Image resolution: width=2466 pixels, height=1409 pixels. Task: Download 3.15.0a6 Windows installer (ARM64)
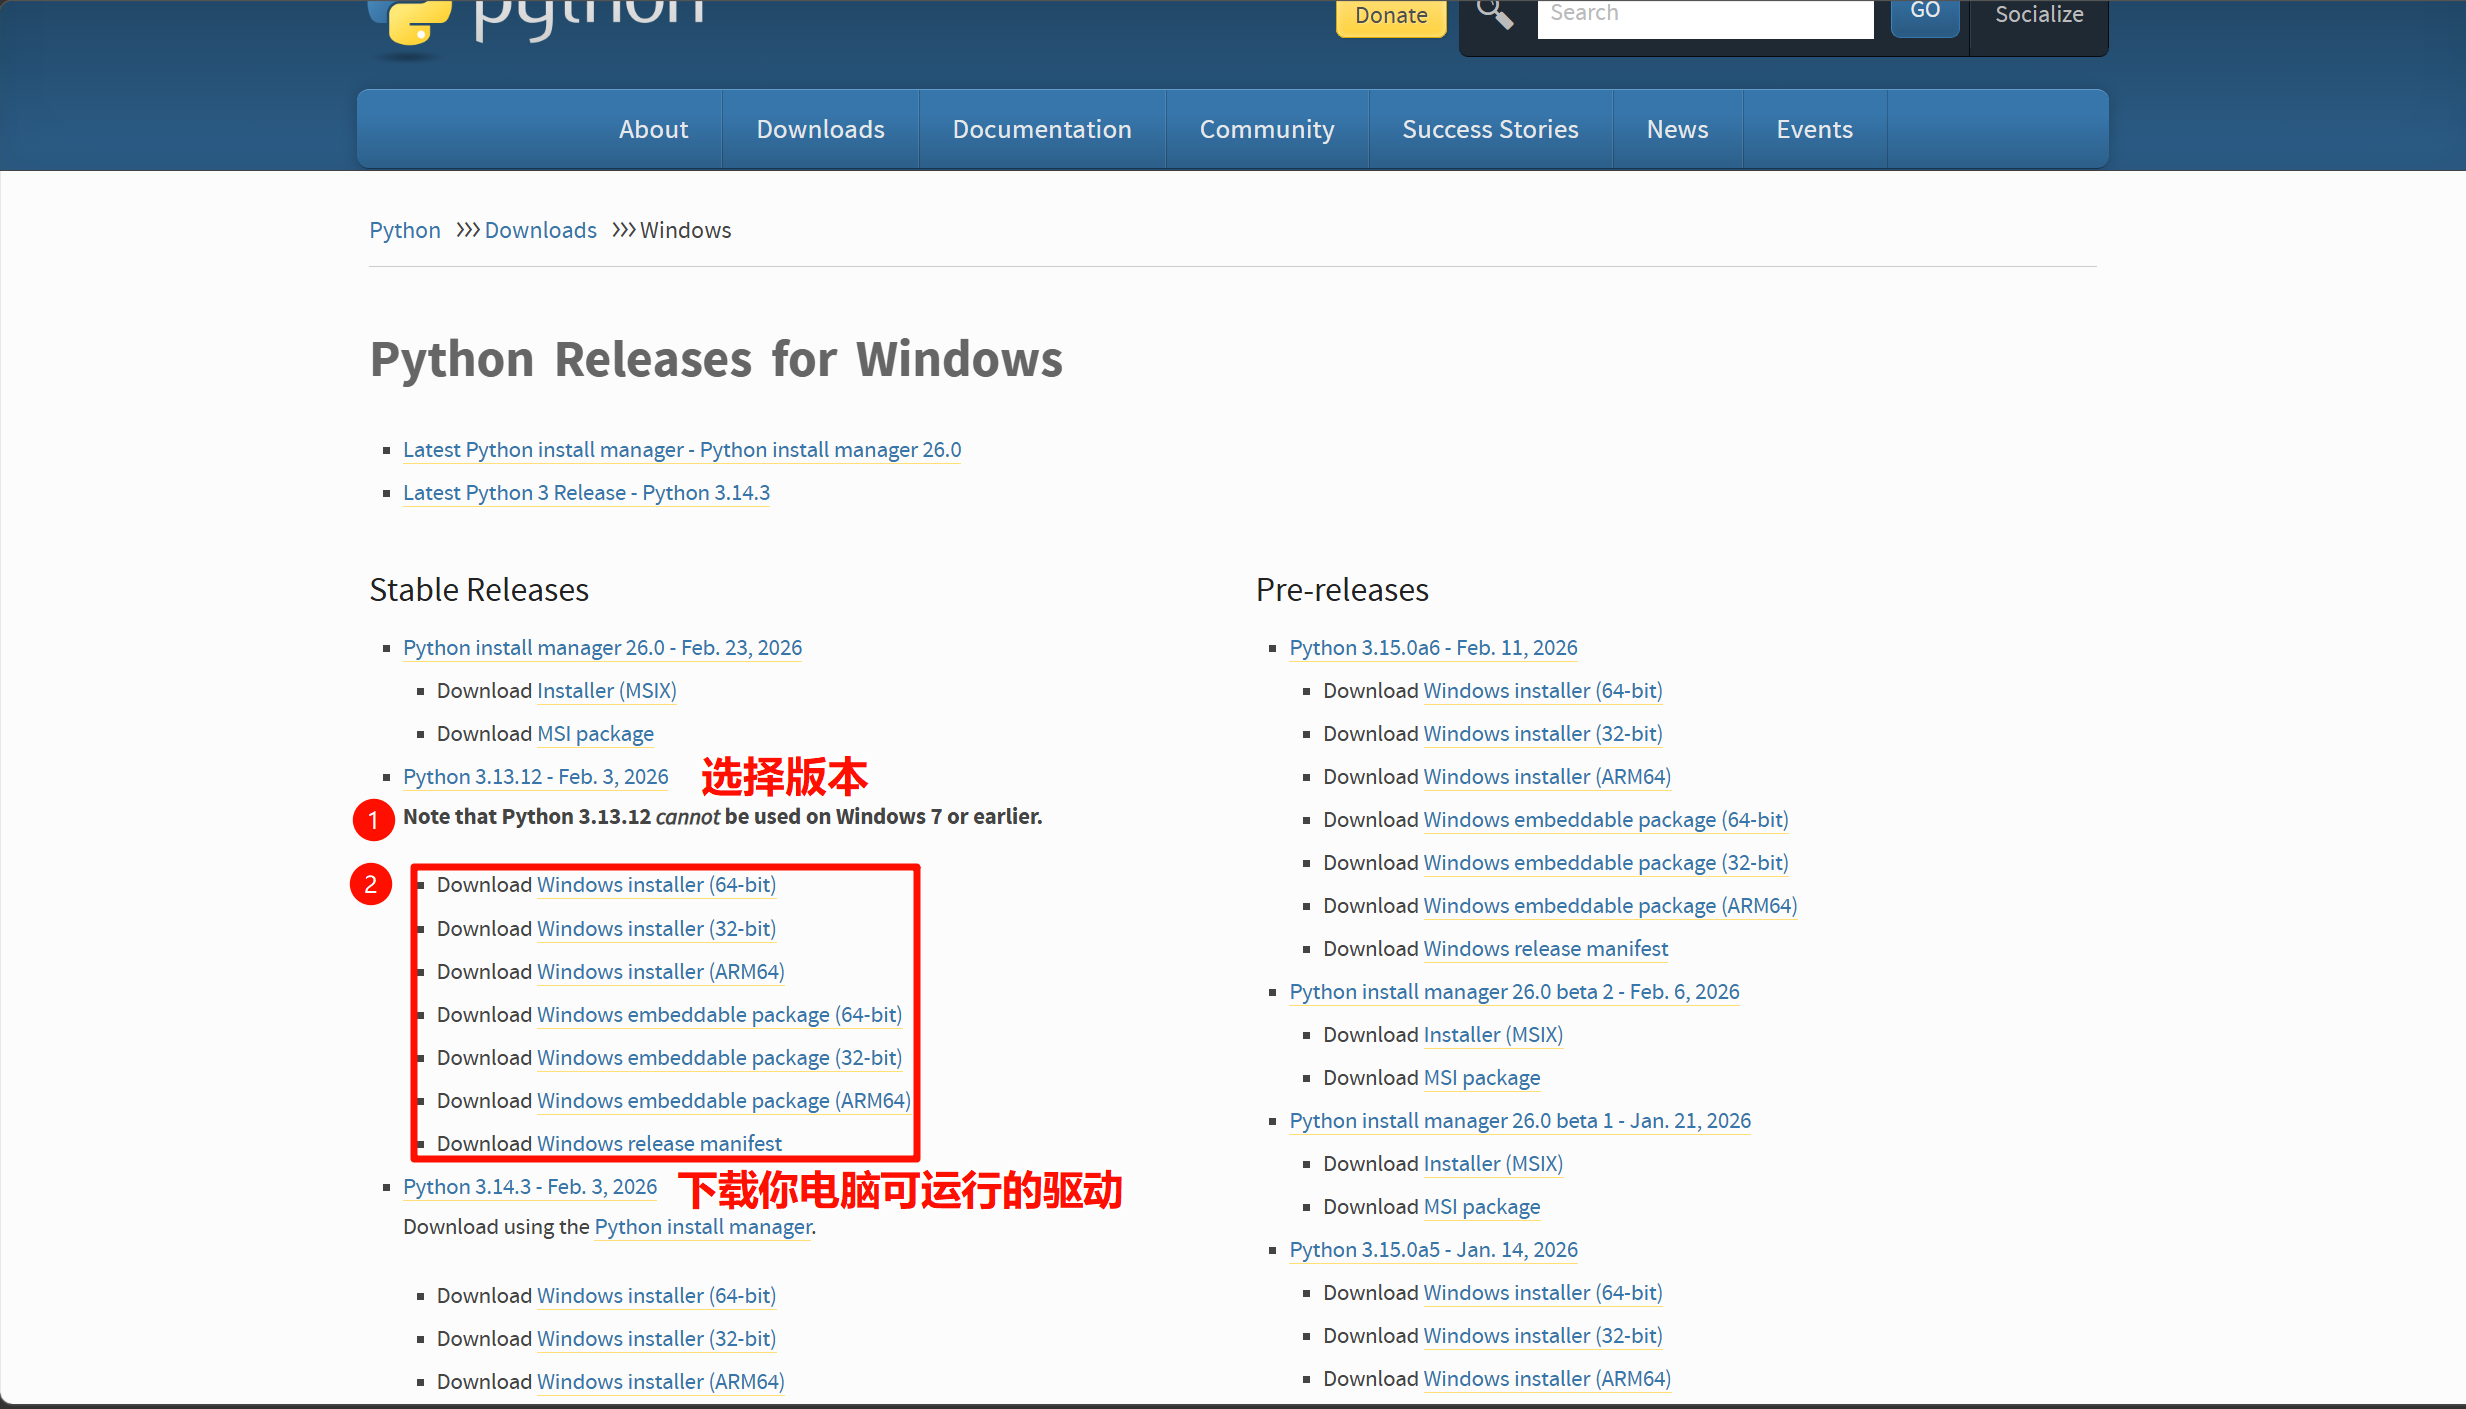click(x=1546, y=777)
